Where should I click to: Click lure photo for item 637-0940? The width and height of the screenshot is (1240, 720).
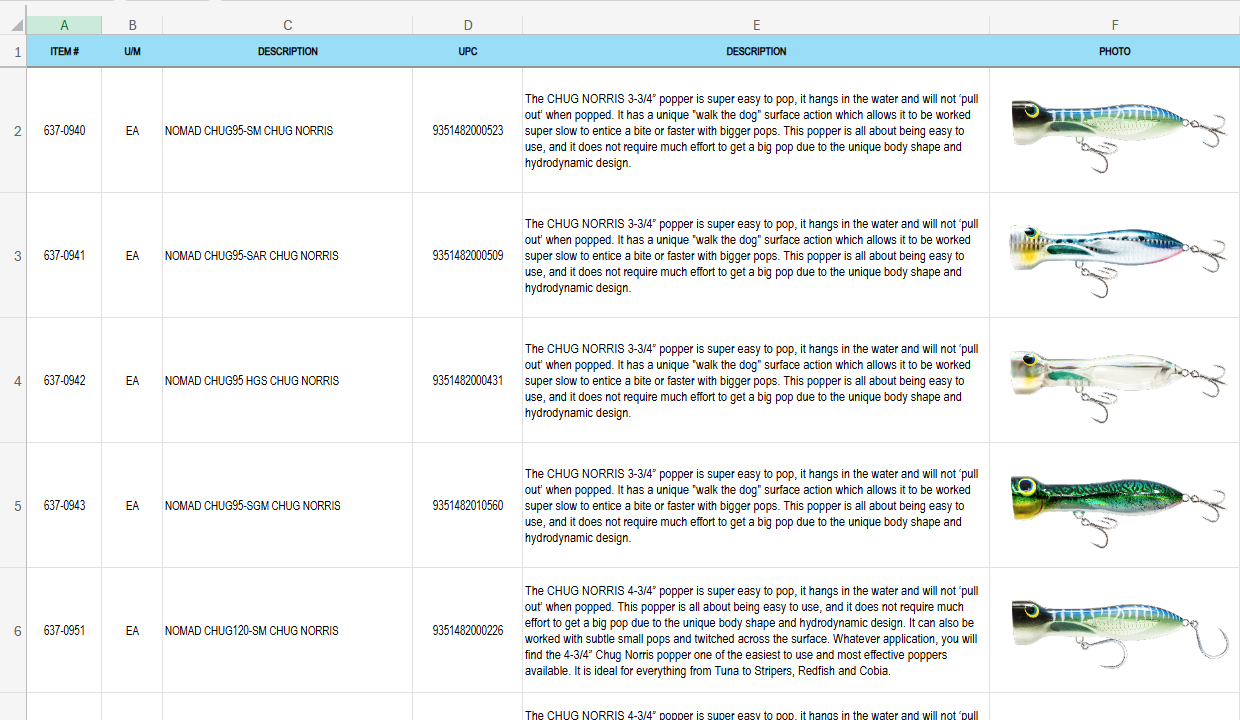click(1119, 135)
